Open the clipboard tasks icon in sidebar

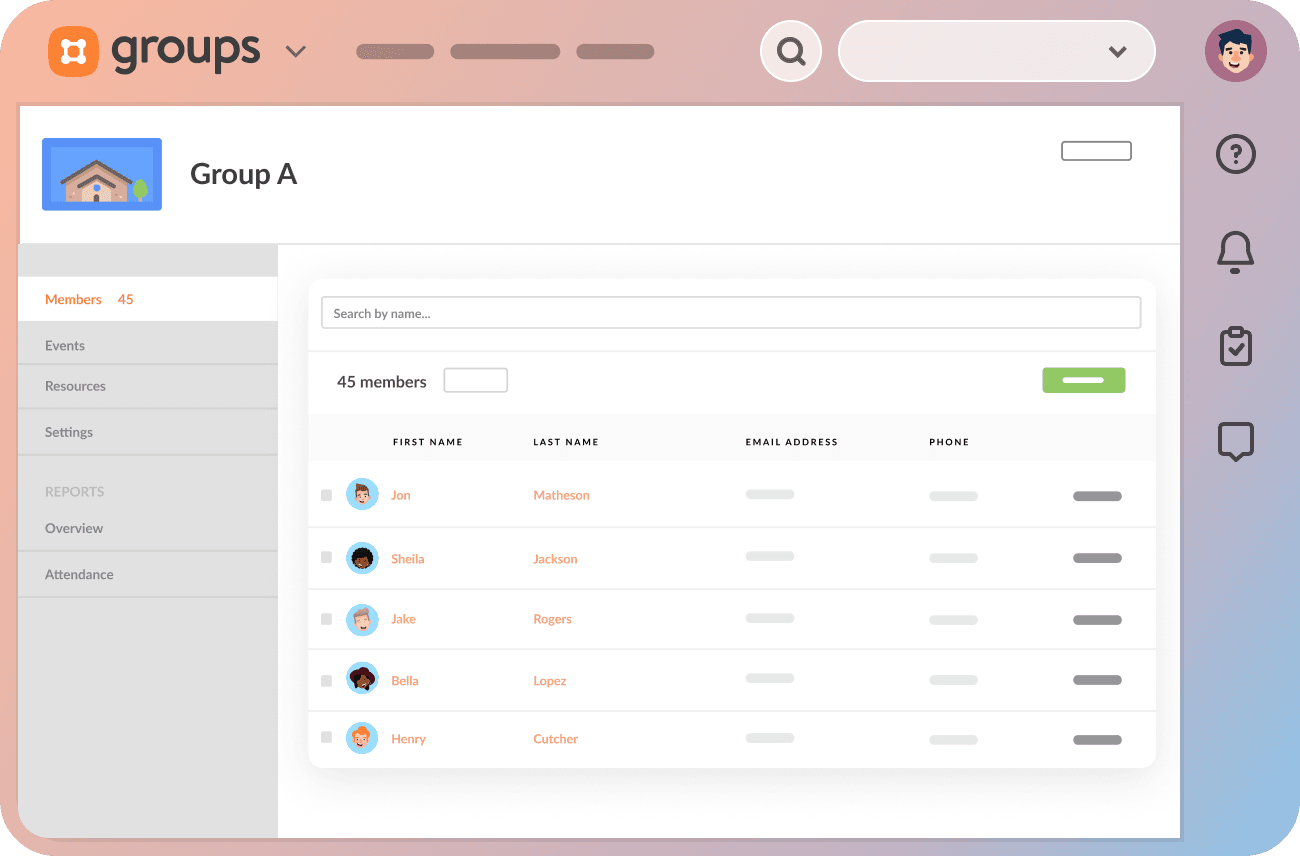(1235, 346)
